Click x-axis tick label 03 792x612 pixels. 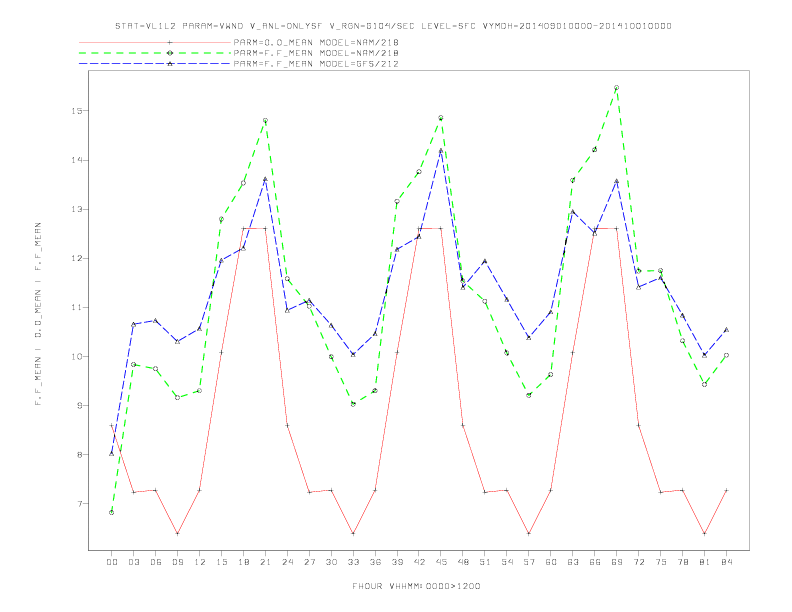[x=133, y=562]
